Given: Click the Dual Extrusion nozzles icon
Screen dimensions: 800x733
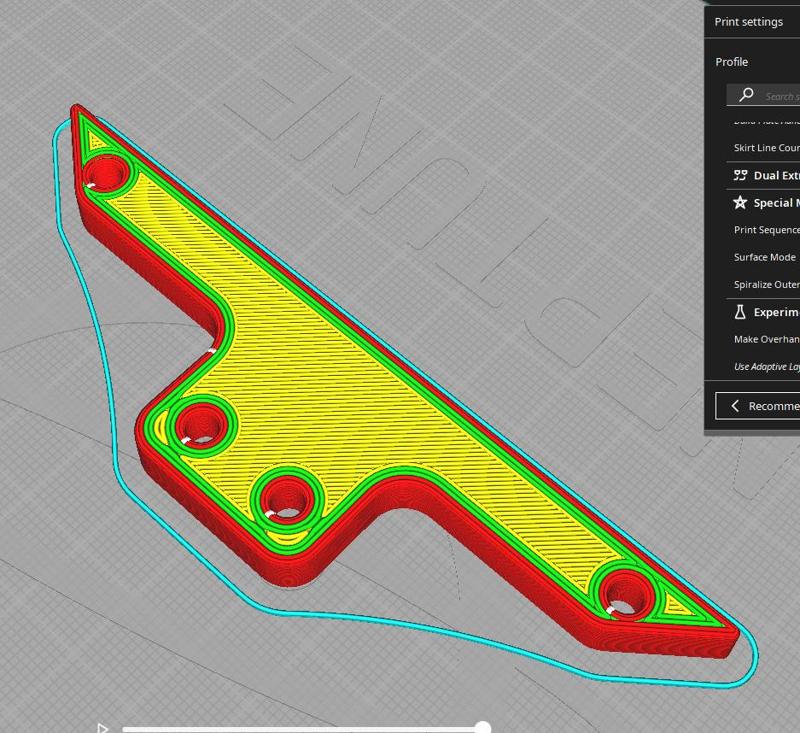Looking at the screenshot, I should 740,175.
